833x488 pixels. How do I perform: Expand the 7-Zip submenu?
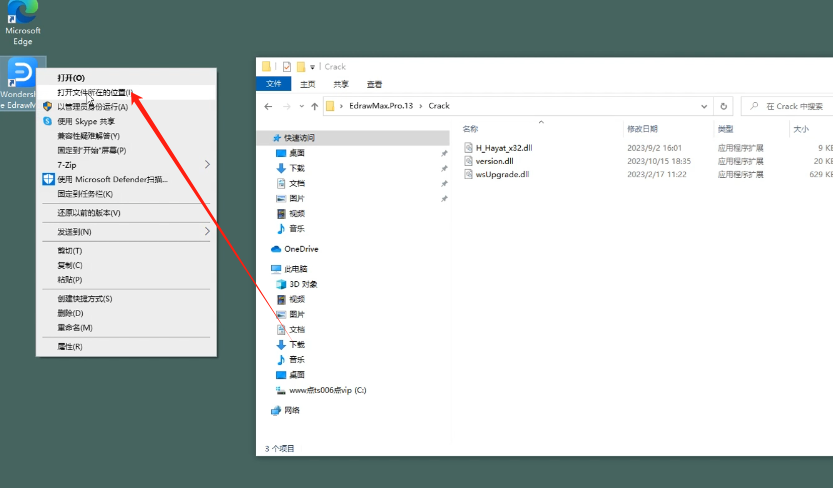[x=126, y=165]
